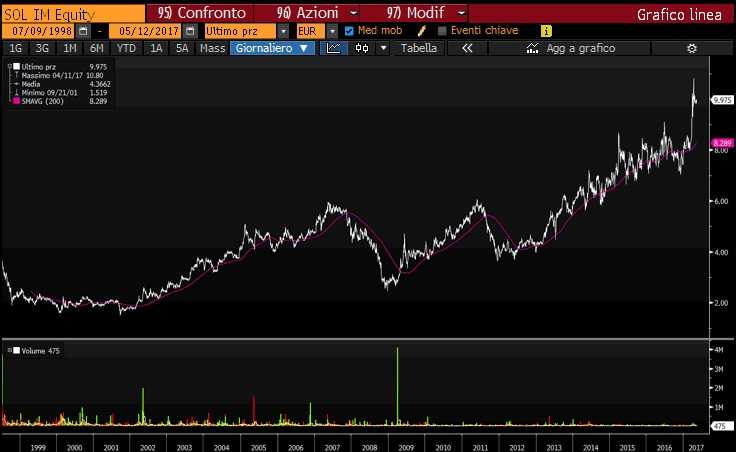Click the magenta SMAVG (200) color swatch

coord(13,100)
